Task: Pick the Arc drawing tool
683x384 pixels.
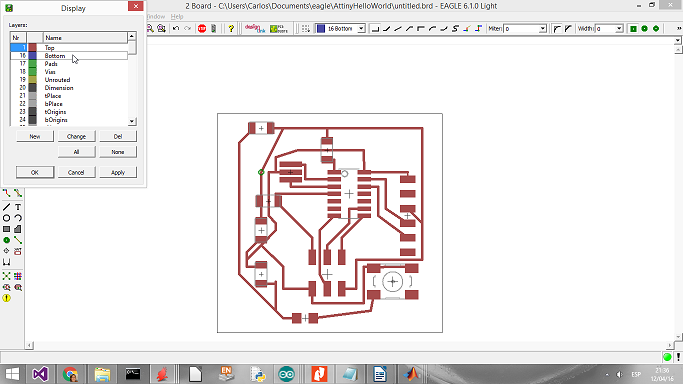Action: (18, 218)
